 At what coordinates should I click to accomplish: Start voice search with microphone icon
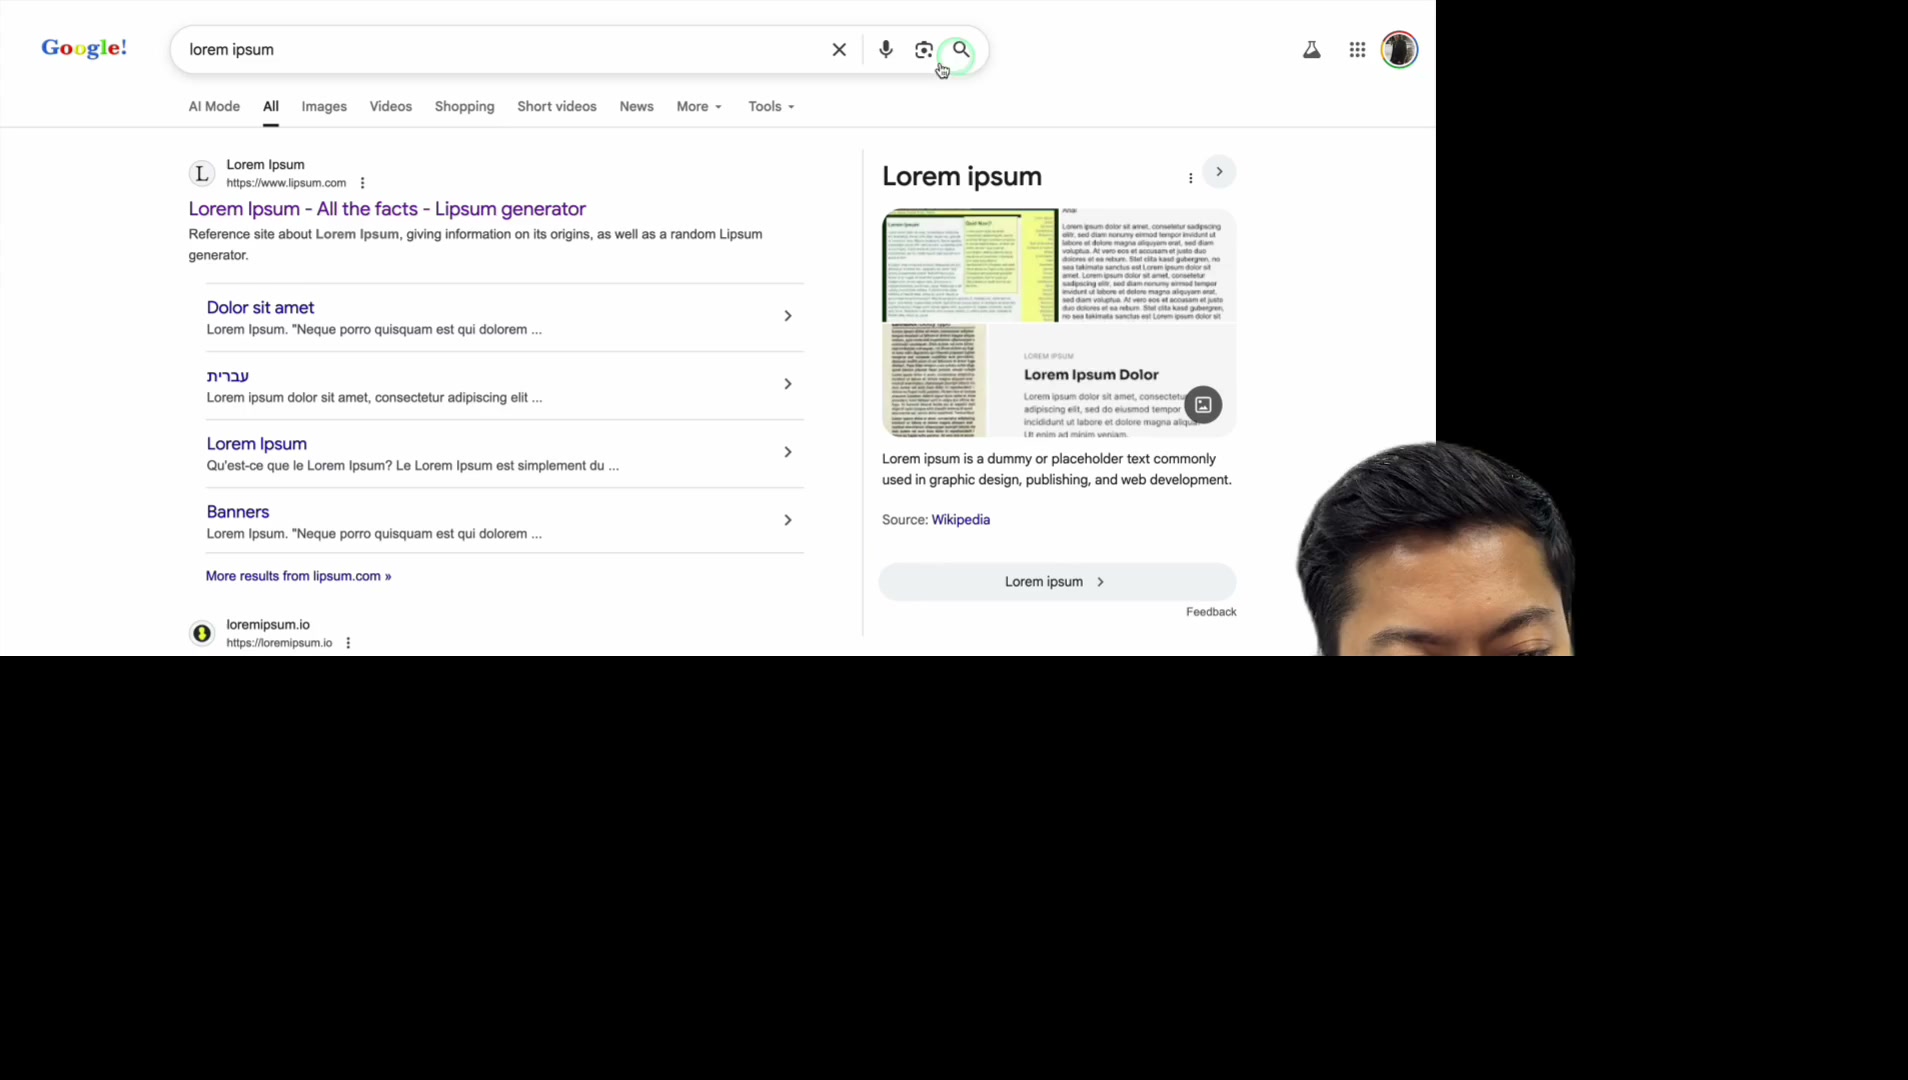click(x=885, y=50)
